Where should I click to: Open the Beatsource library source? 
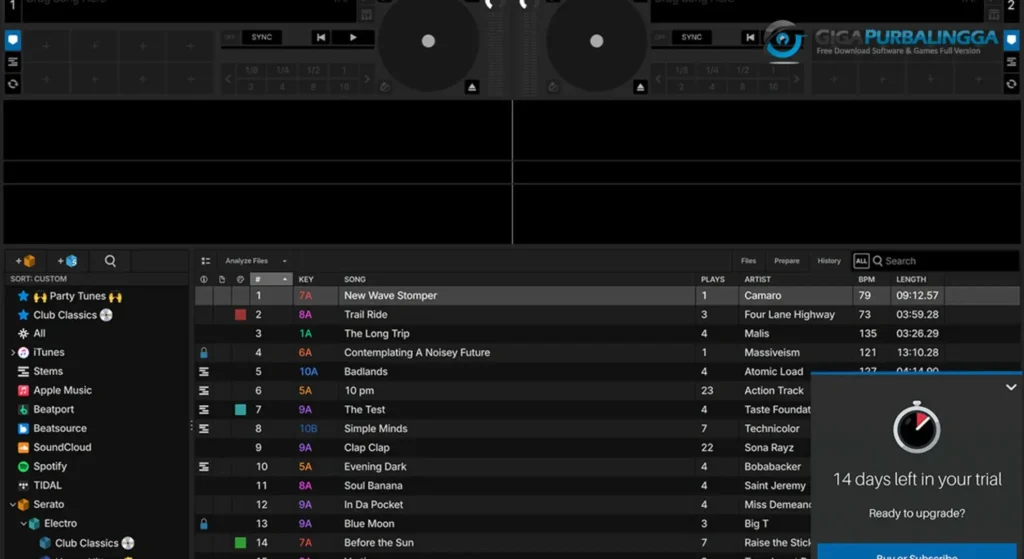click(52, 428)
